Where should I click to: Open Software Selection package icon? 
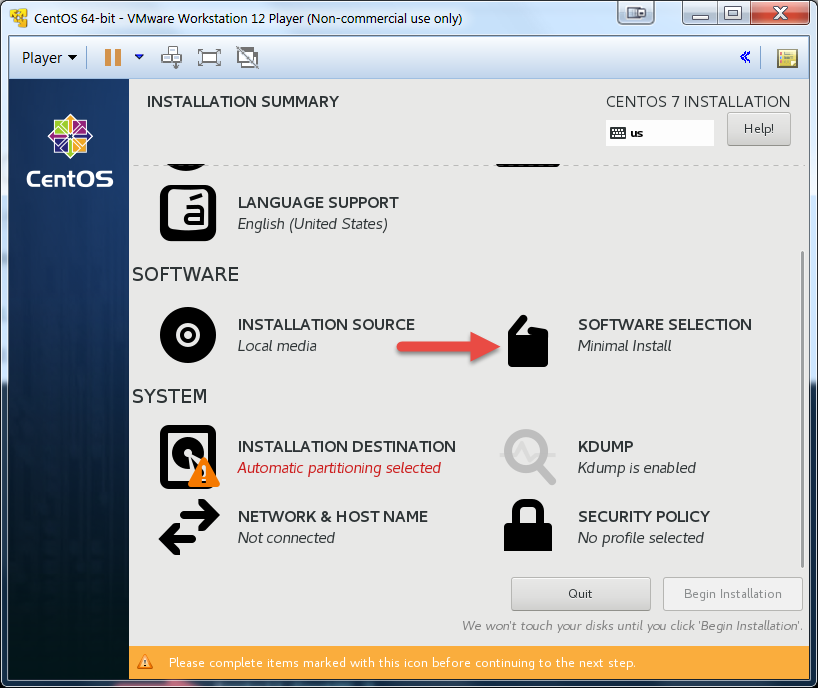[x=528, y=341]
